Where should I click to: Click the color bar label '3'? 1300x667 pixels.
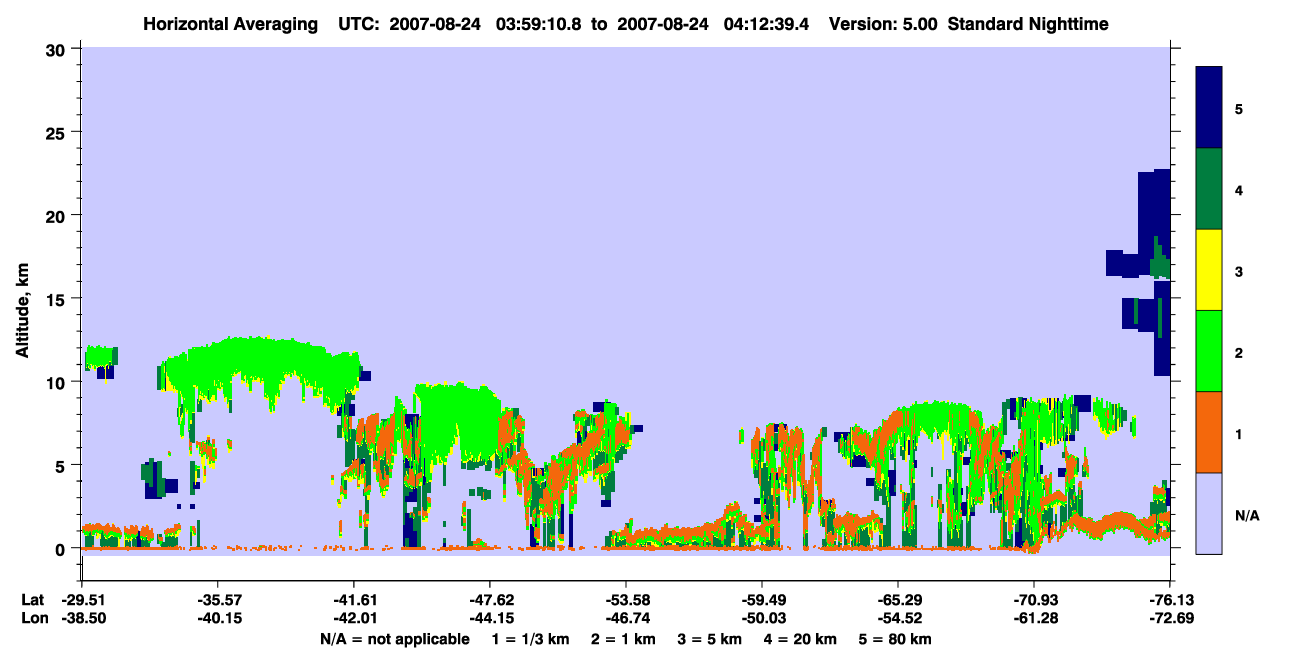click(x=1239, y=271)
